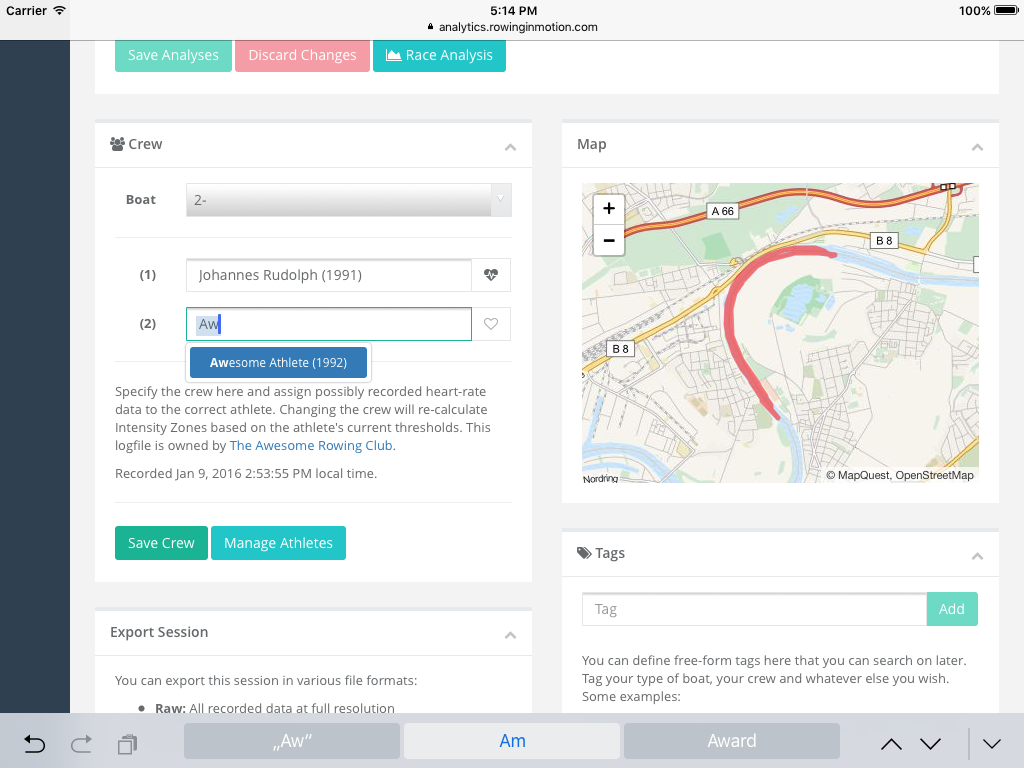This screenshot has height=768, width=1024.
Task: Choose the "Award" keyboard suggestion
Action: [731, 741]
